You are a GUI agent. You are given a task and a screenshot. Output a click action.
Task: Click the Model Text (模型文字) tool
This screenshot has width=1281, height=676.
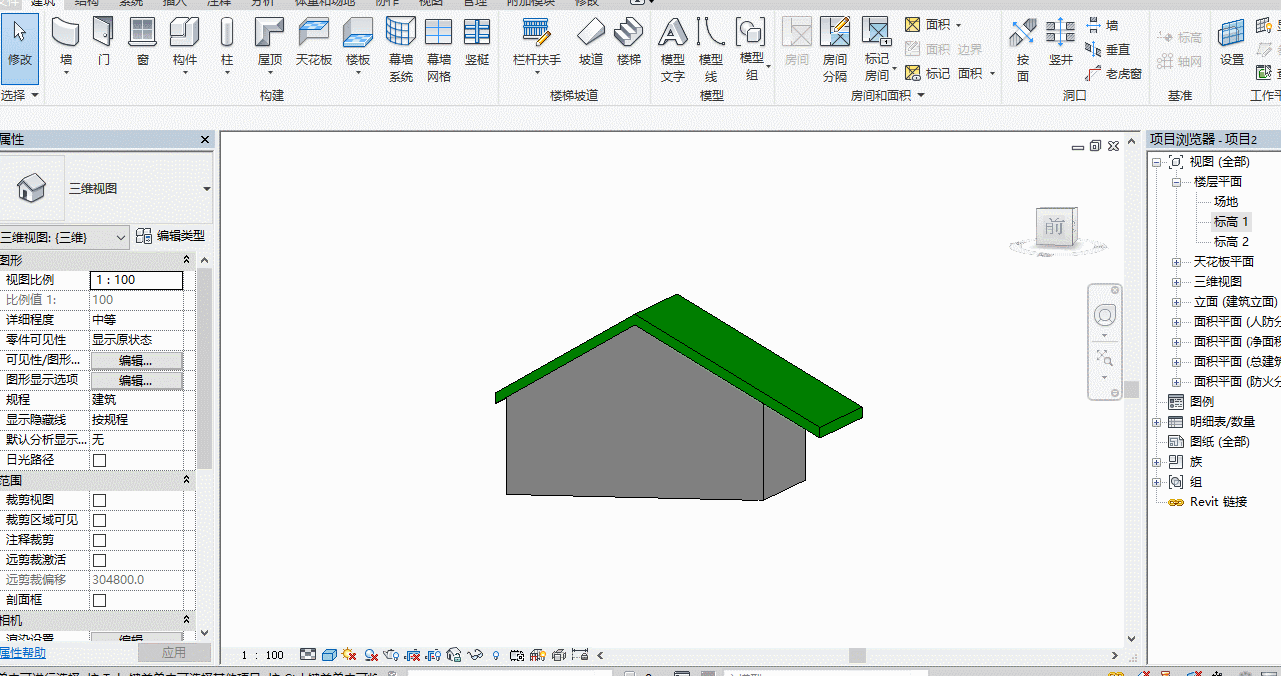pyautogui.click(x=673, y=48)
